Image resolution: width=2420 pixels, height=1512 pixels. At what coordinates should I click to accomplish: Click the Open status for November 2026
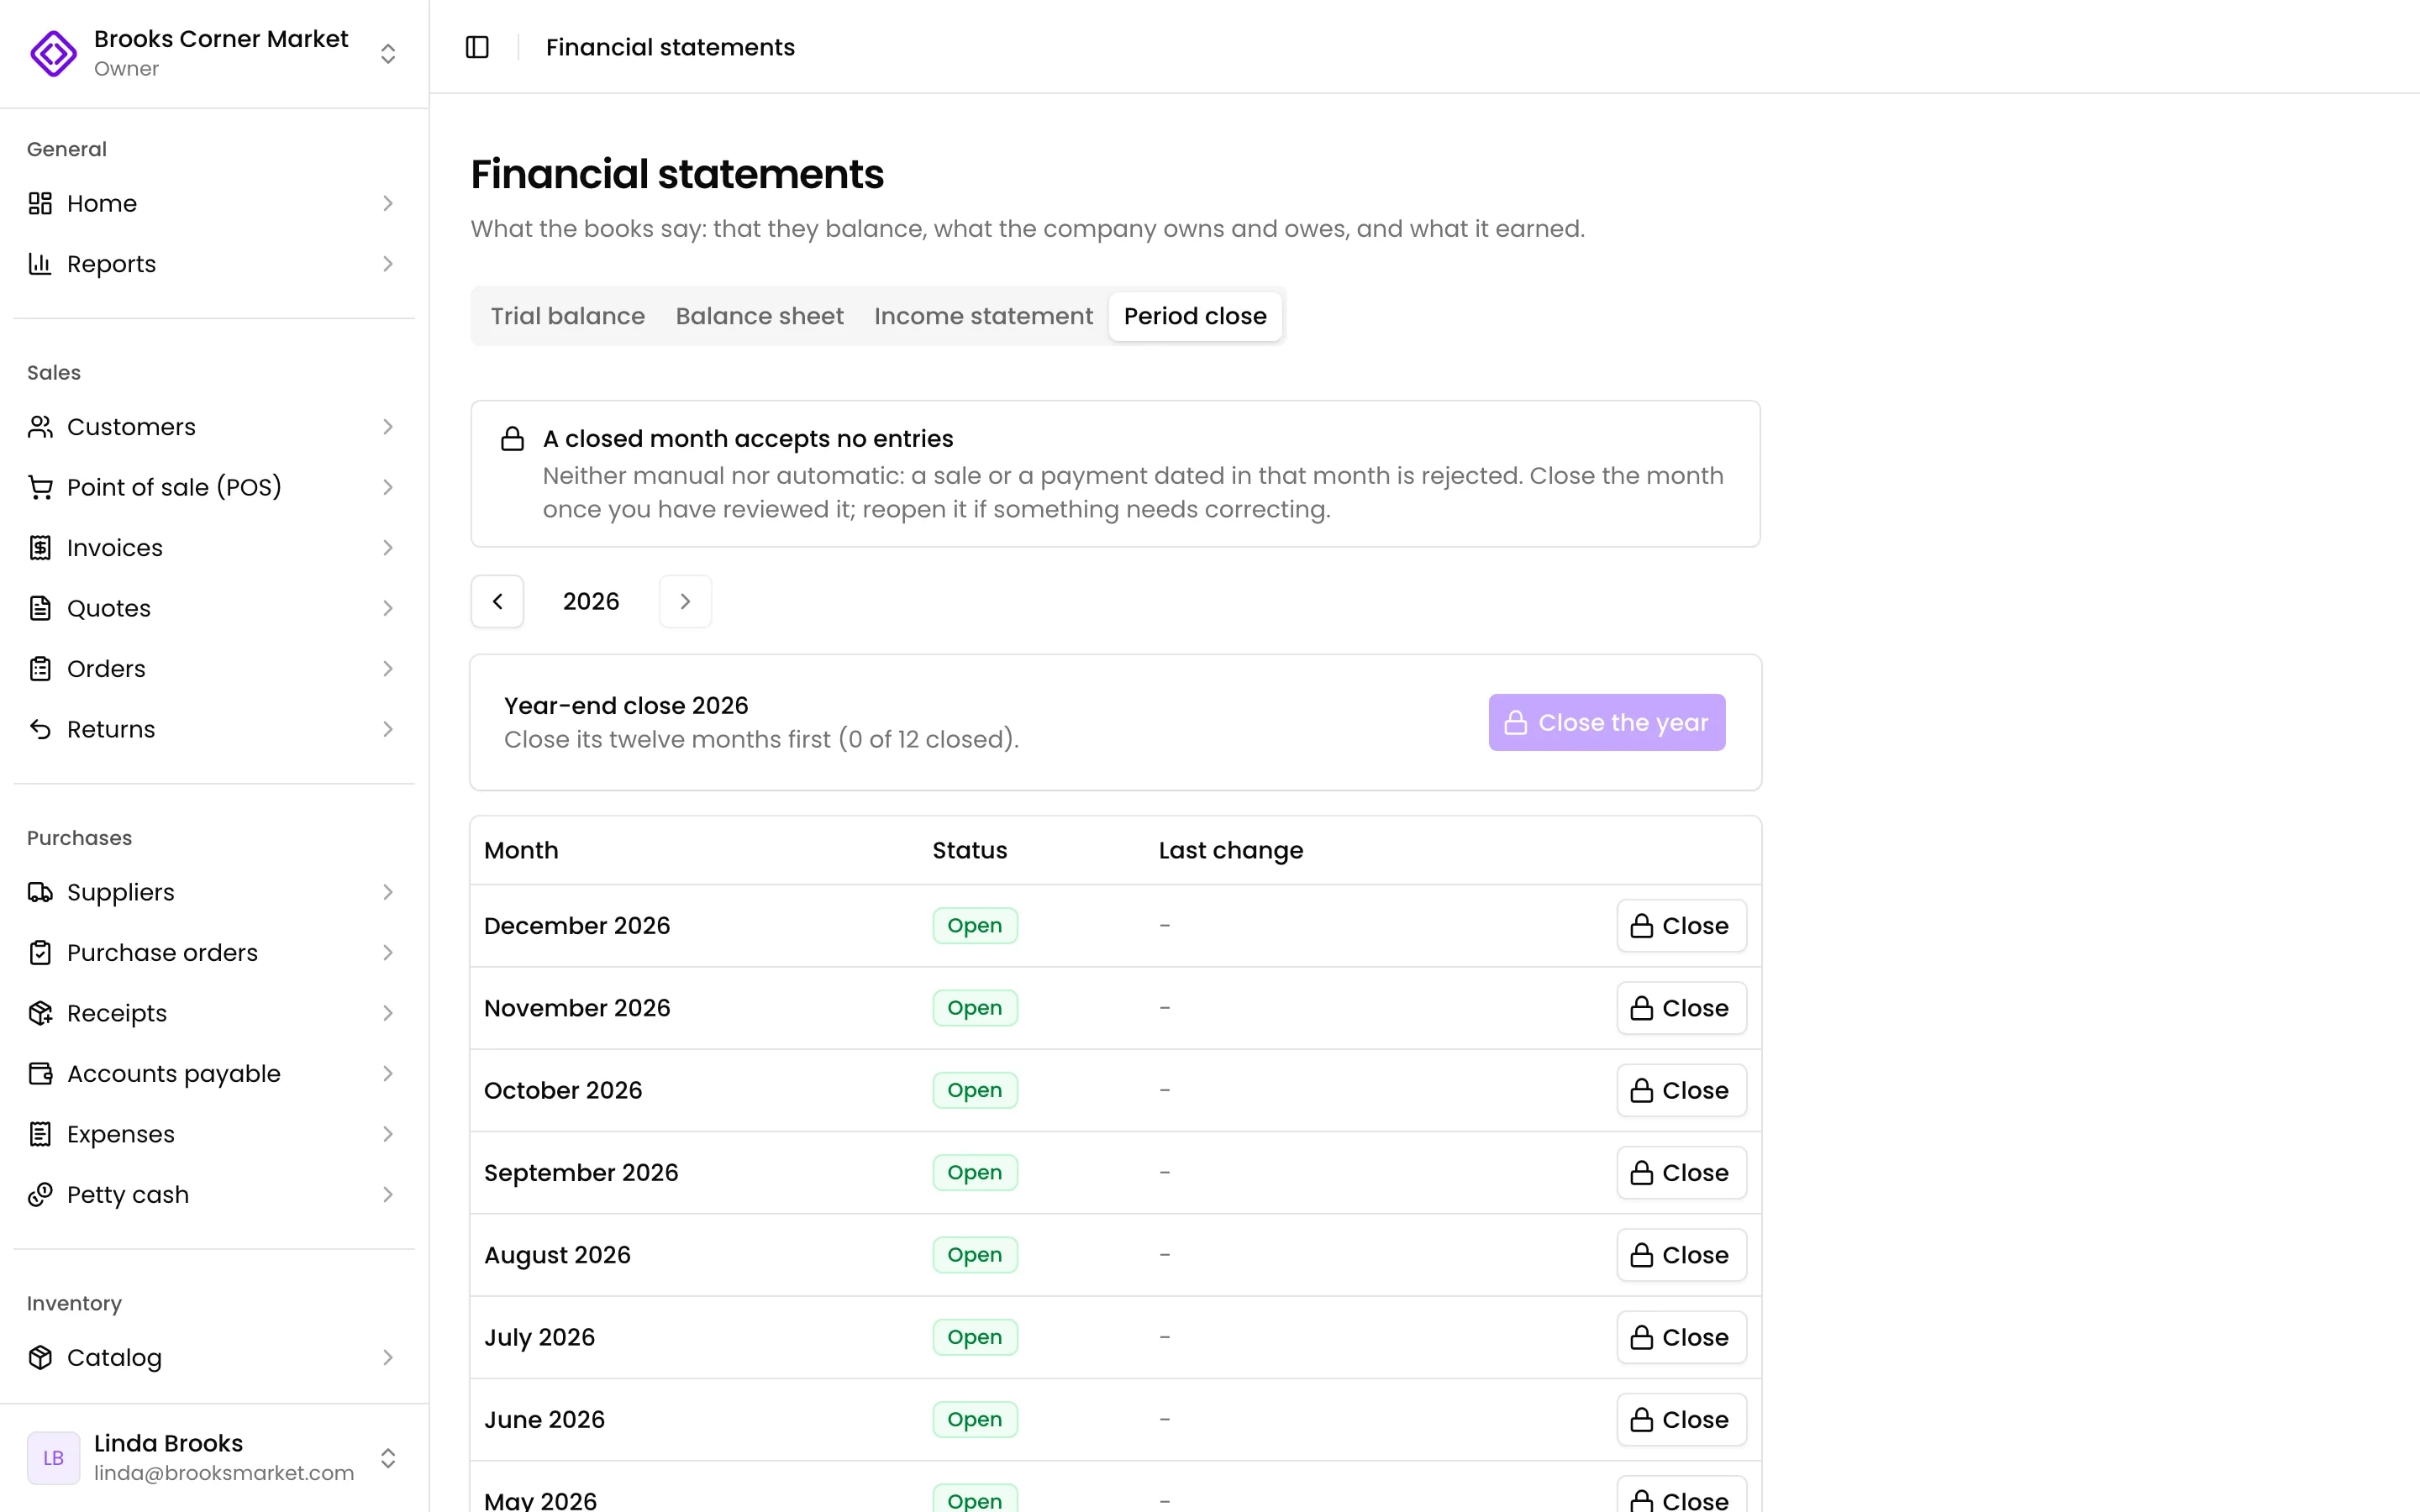[975, 1008]
